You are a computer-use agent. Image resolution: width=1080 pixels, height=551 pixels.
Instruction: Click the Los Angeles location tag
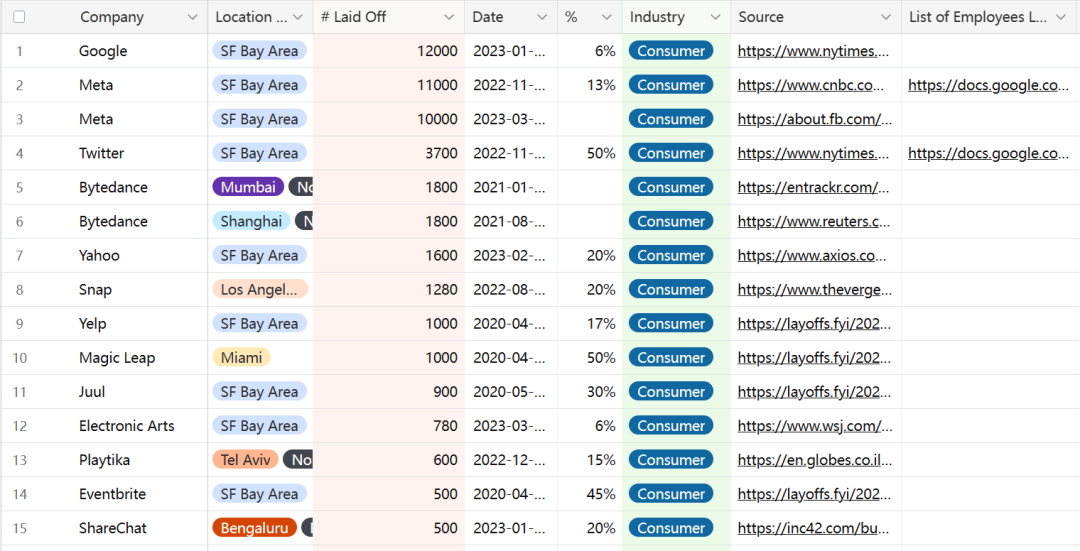click(x=260, y=290)
